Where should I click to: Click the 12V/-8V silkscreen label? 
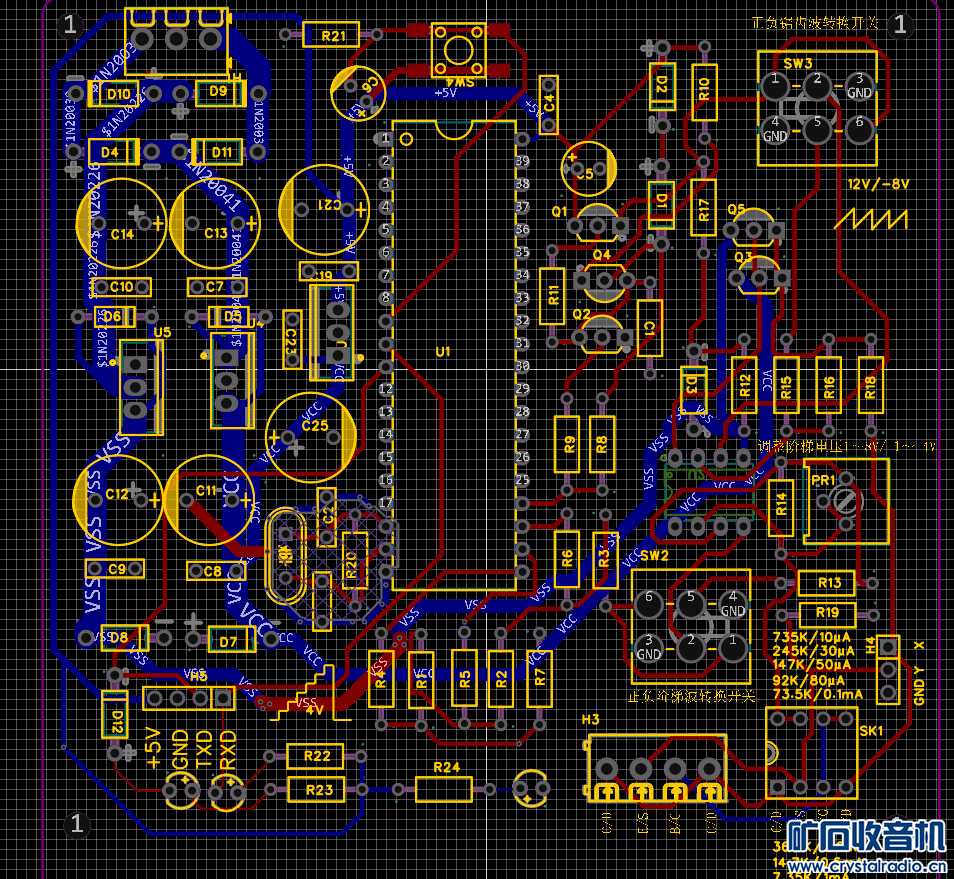pos(878,184)
